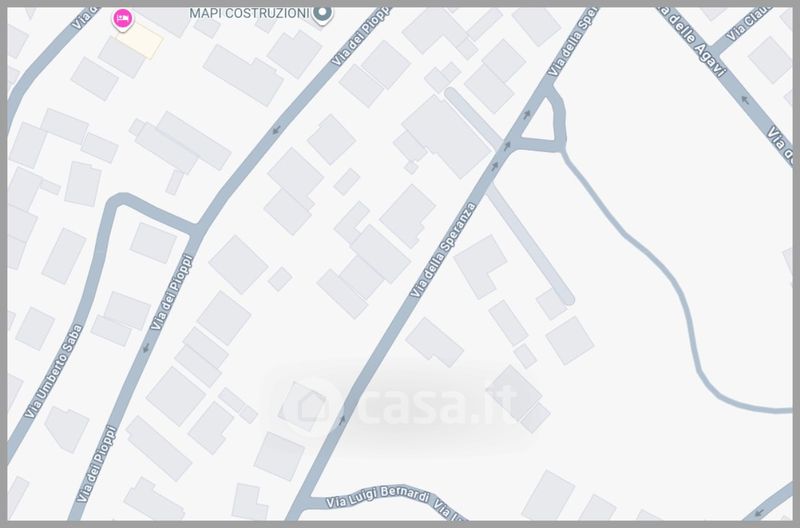Click the pink hotel bed marker

click(122, 19)
